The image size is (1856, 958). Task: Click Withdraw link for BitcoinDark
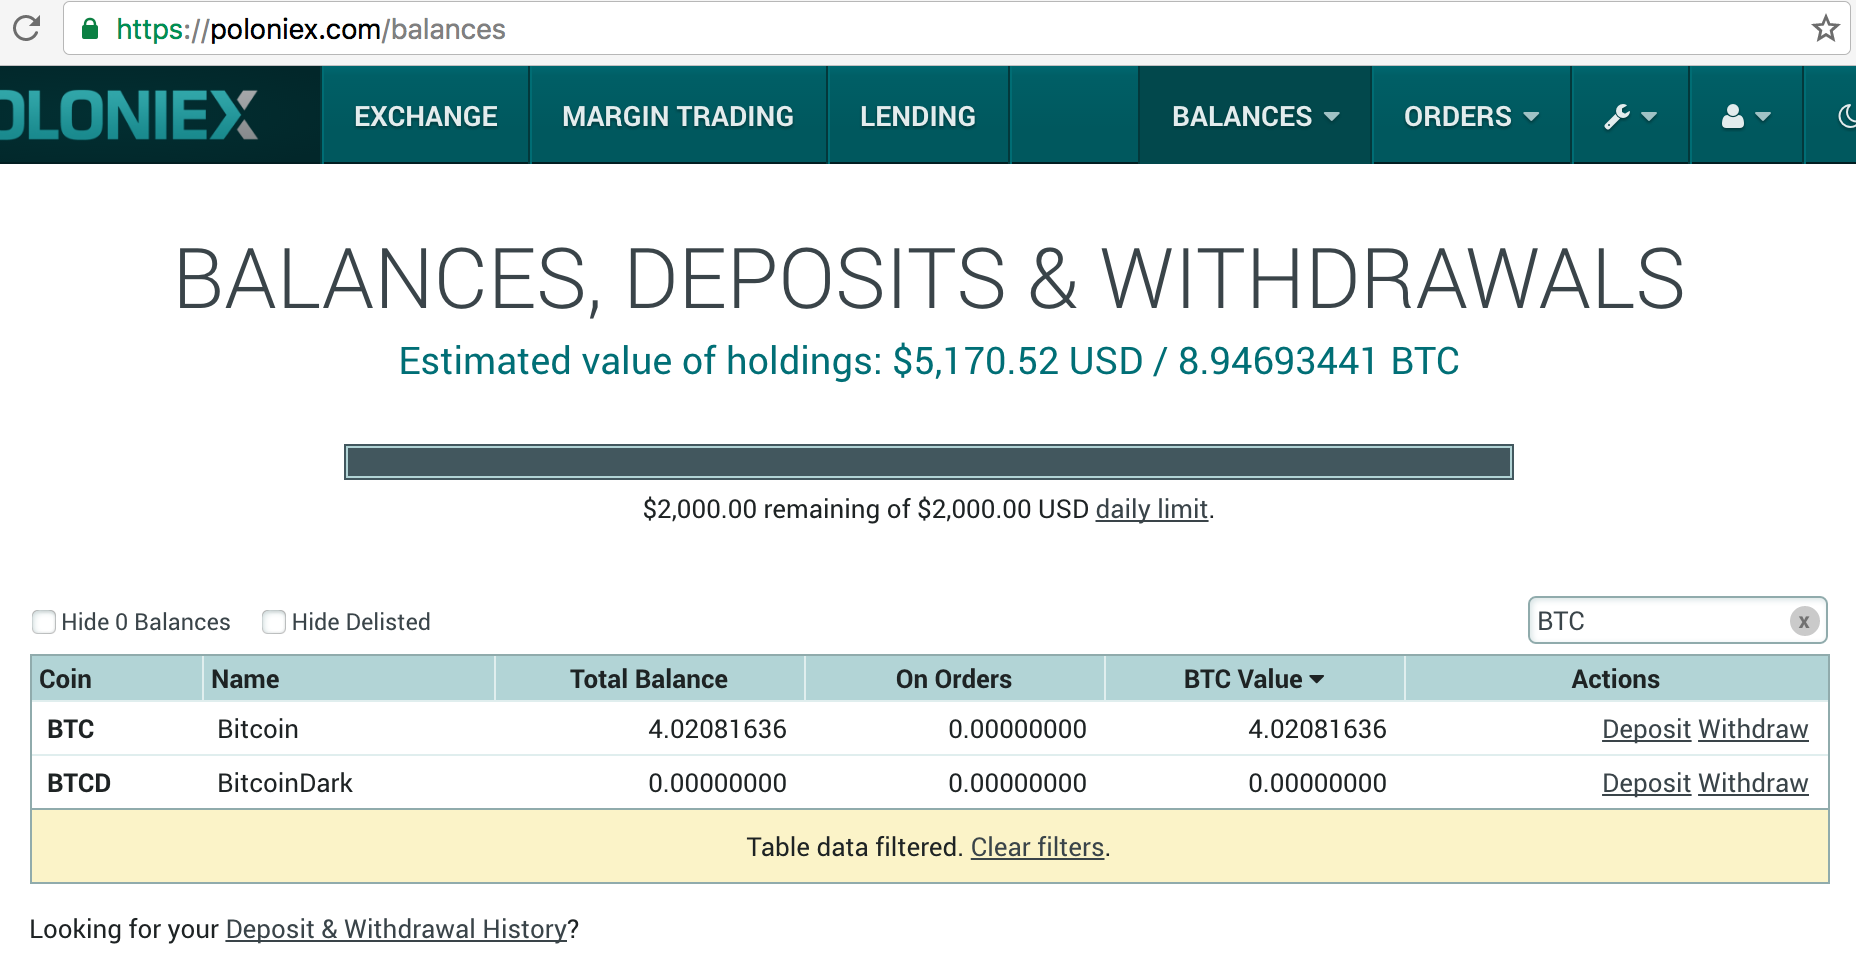[x=1753, y=783]
